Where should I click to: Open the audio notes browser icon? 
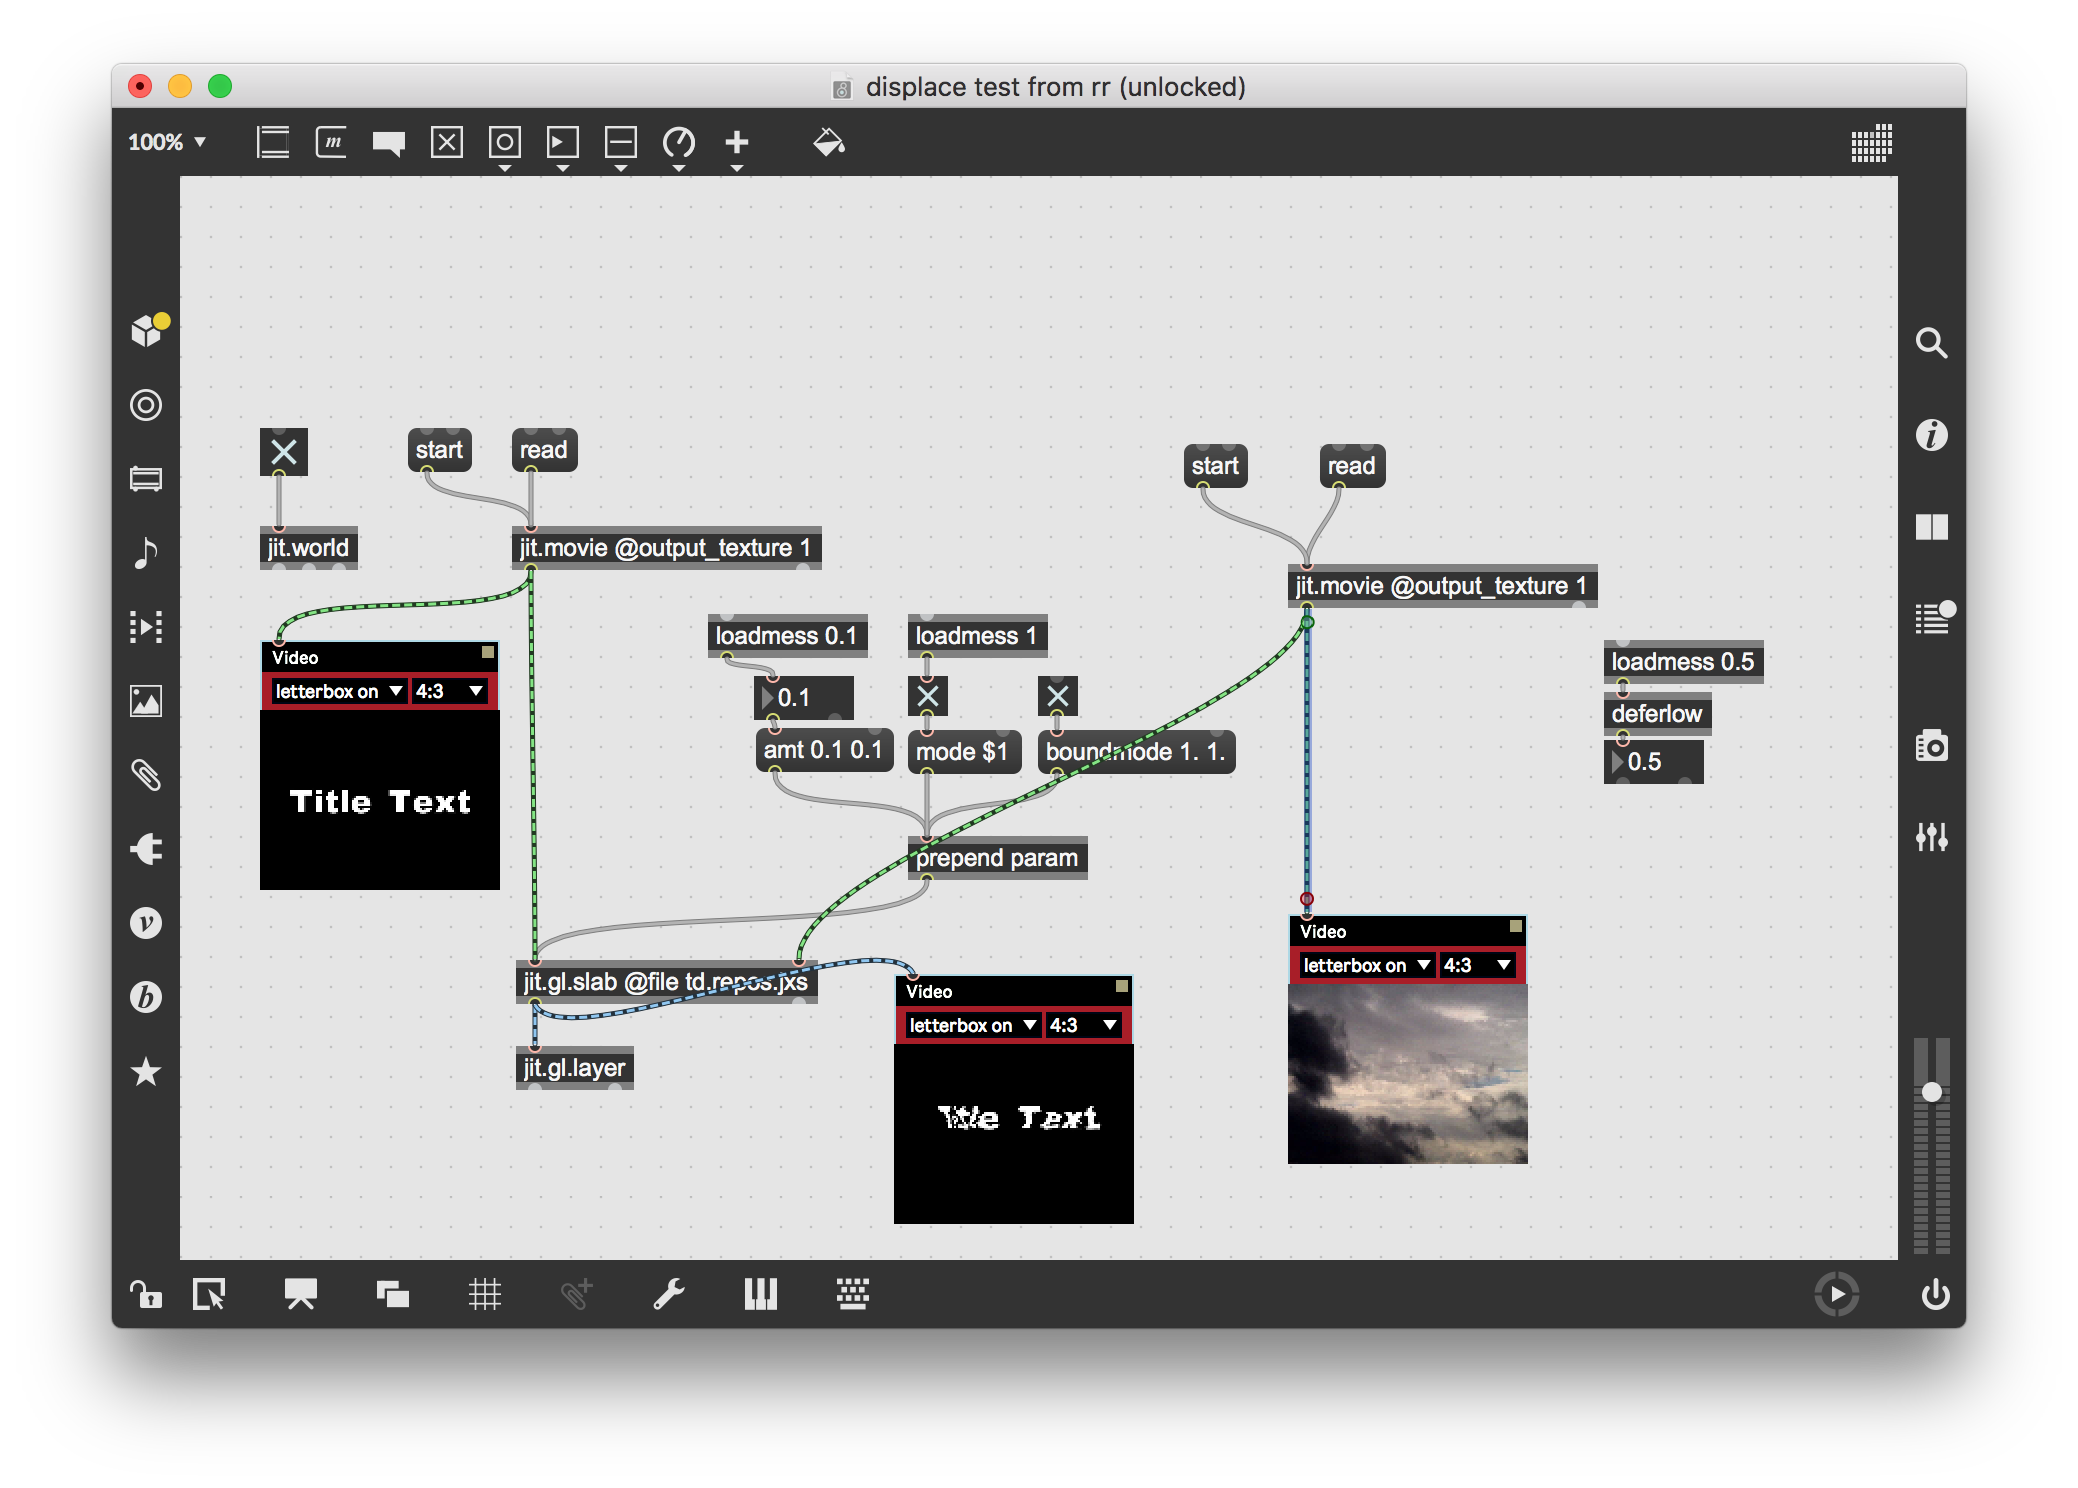(x=146, y=553)
